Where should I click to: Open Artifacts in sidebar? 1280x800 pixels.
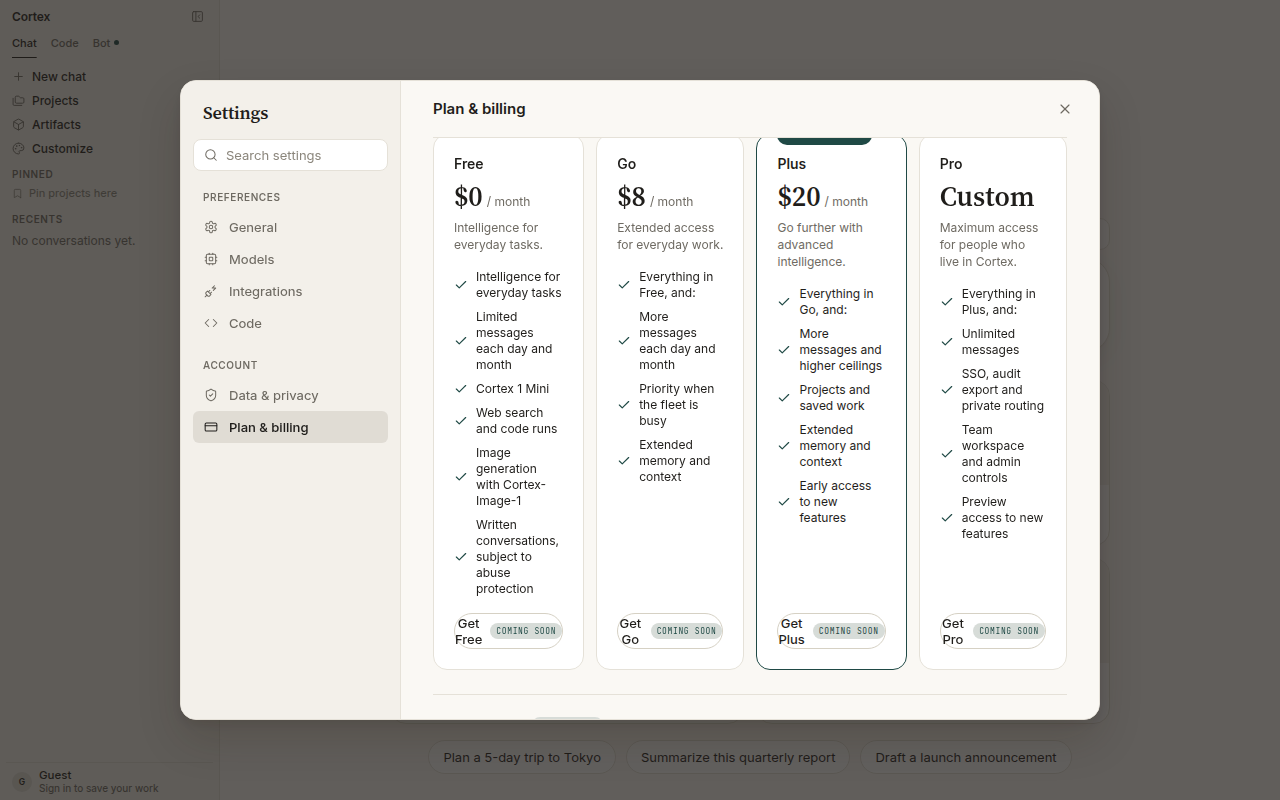[x=108, y=125]
